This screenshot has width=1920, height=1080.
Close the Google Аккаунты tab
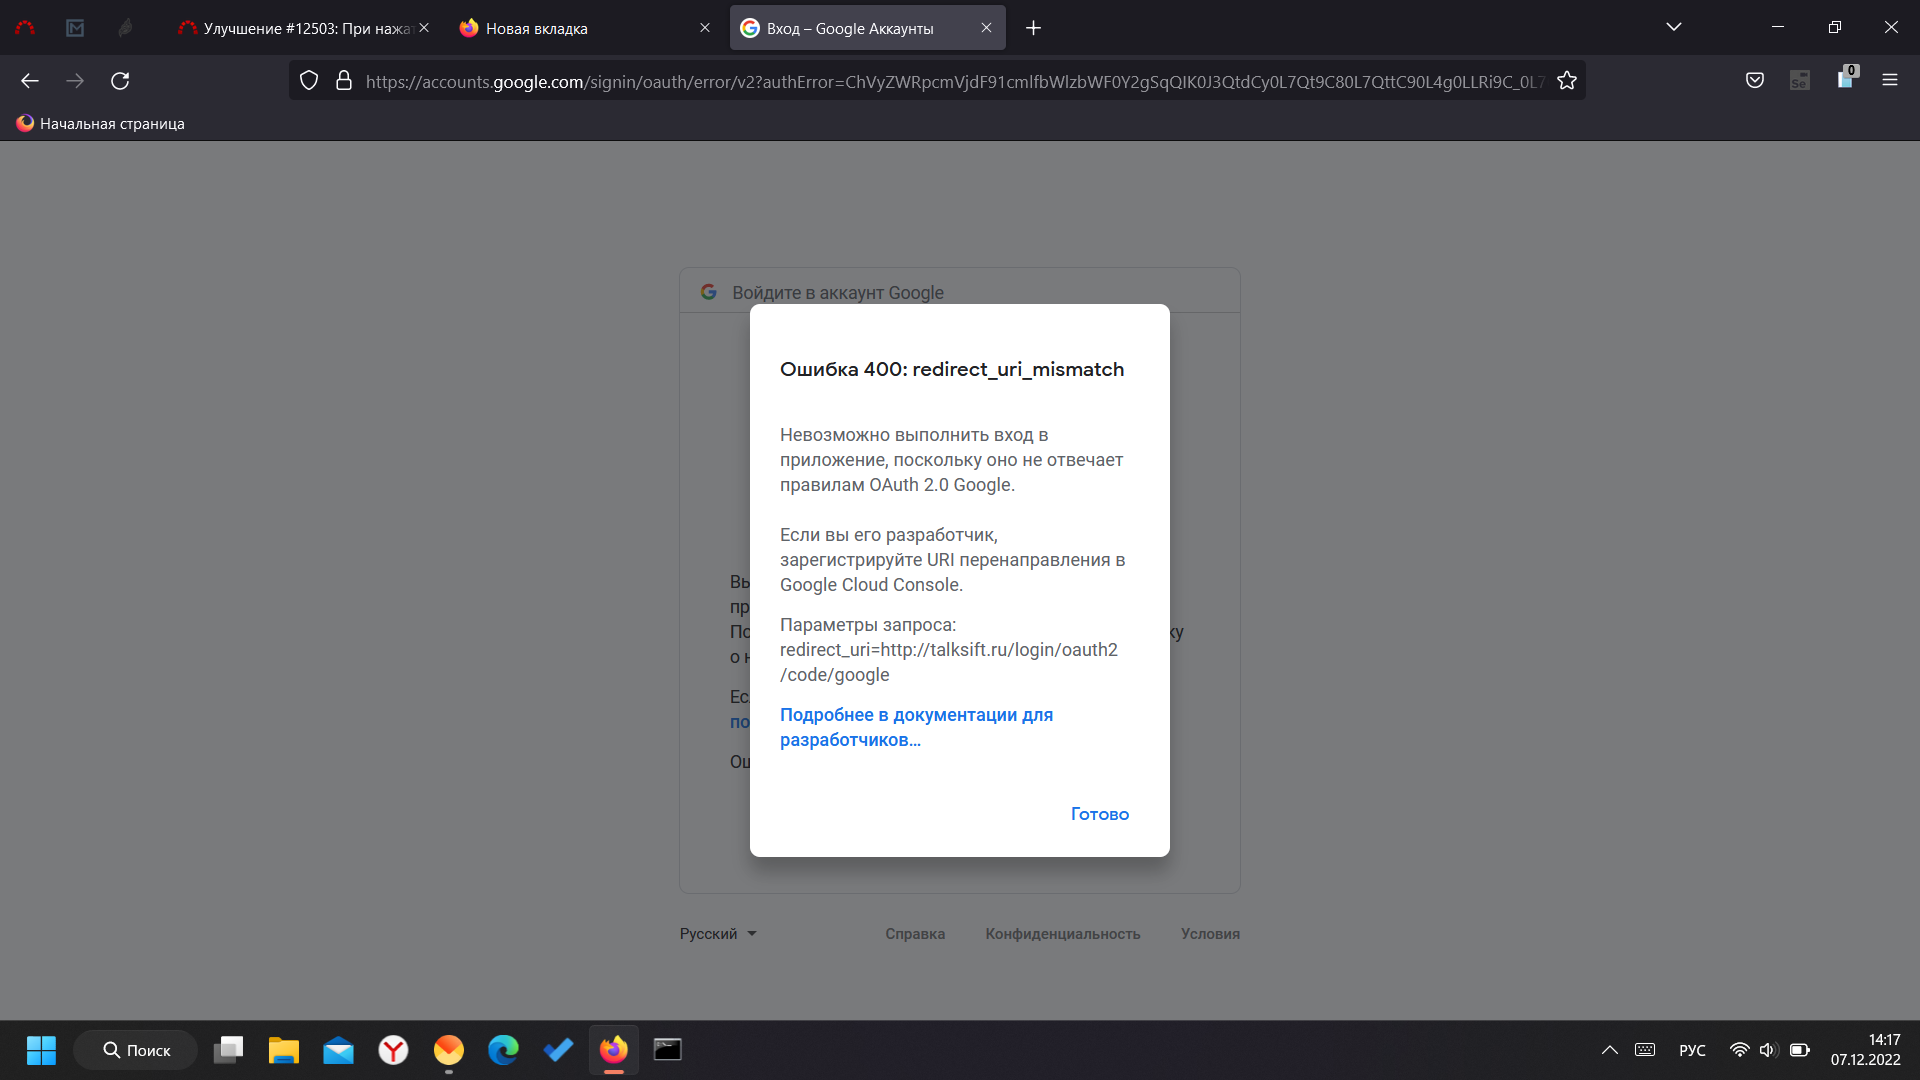[987, 28]
